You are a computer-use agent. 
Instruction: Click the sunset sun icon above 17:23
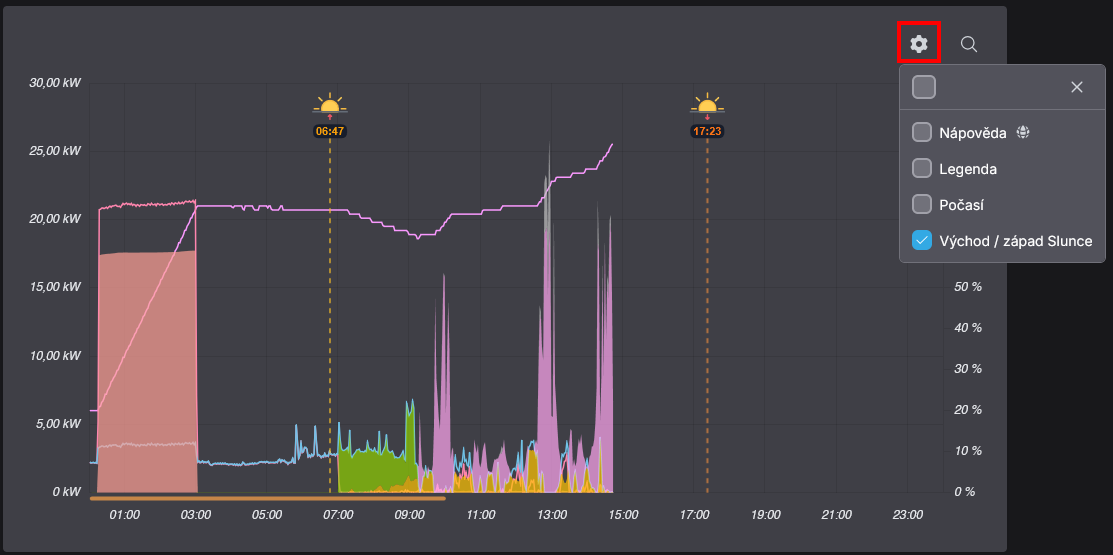707,104
